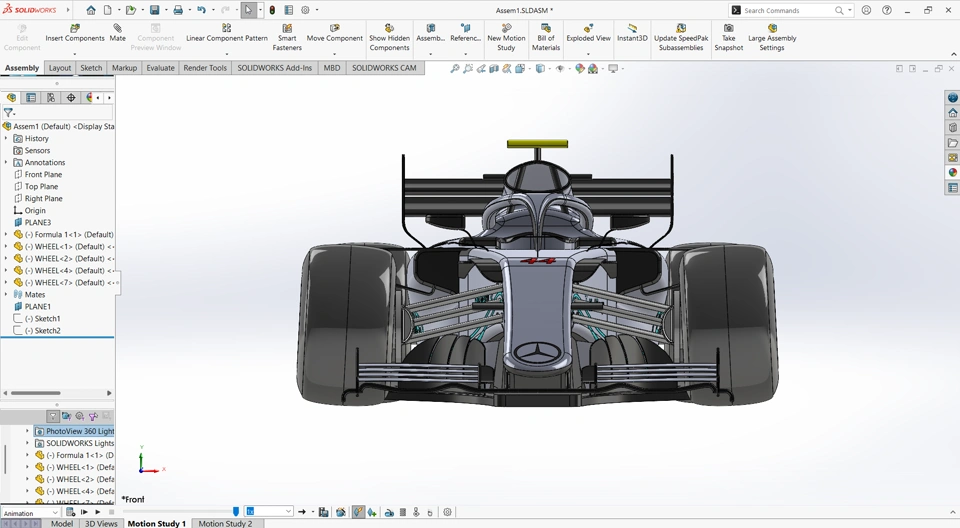The height and width of the screenshot is (528, 960).
Task: Switch to the Model tab at the bottom
Action: pyautogui.click(x=62, y=523)
